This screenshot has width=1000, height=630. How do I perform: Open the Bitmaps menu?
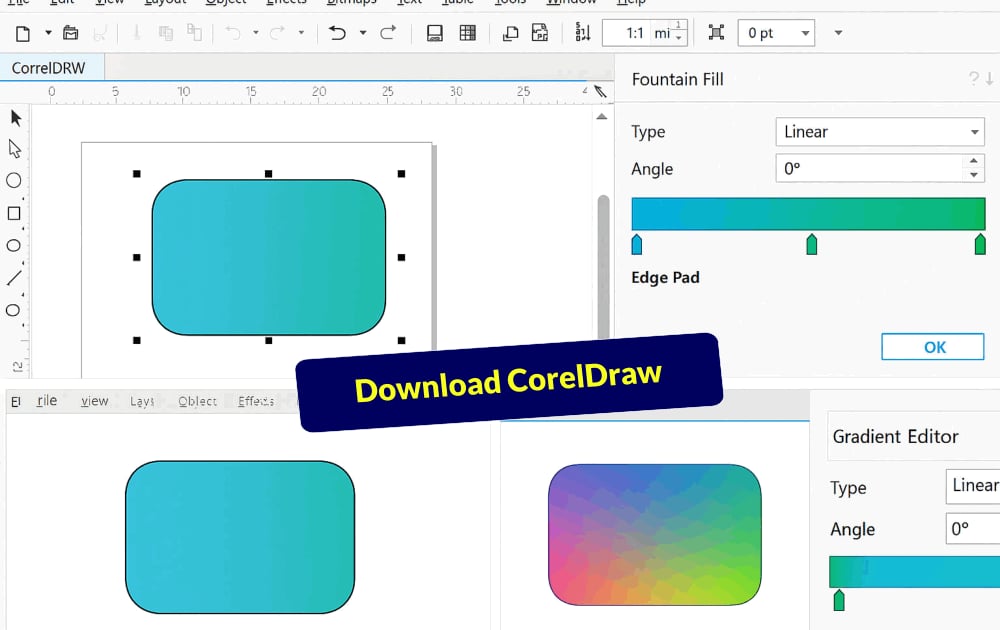(351, 3)
